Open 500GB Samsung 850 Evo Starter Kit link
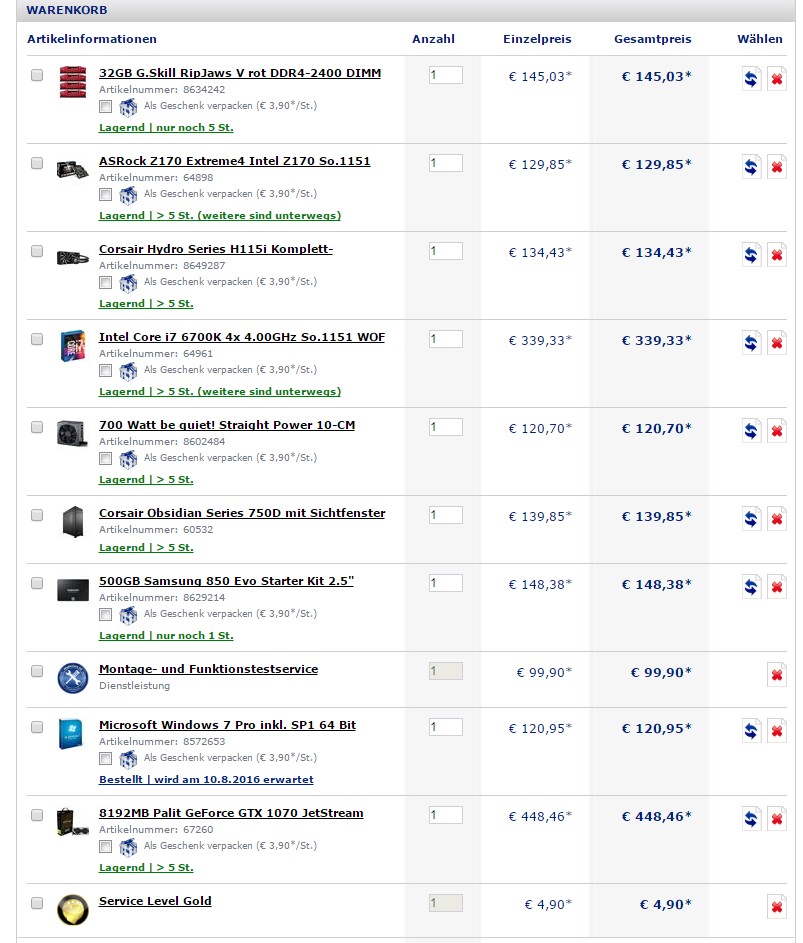This screenshot has height=943, width=803. (x=226, y=581)
